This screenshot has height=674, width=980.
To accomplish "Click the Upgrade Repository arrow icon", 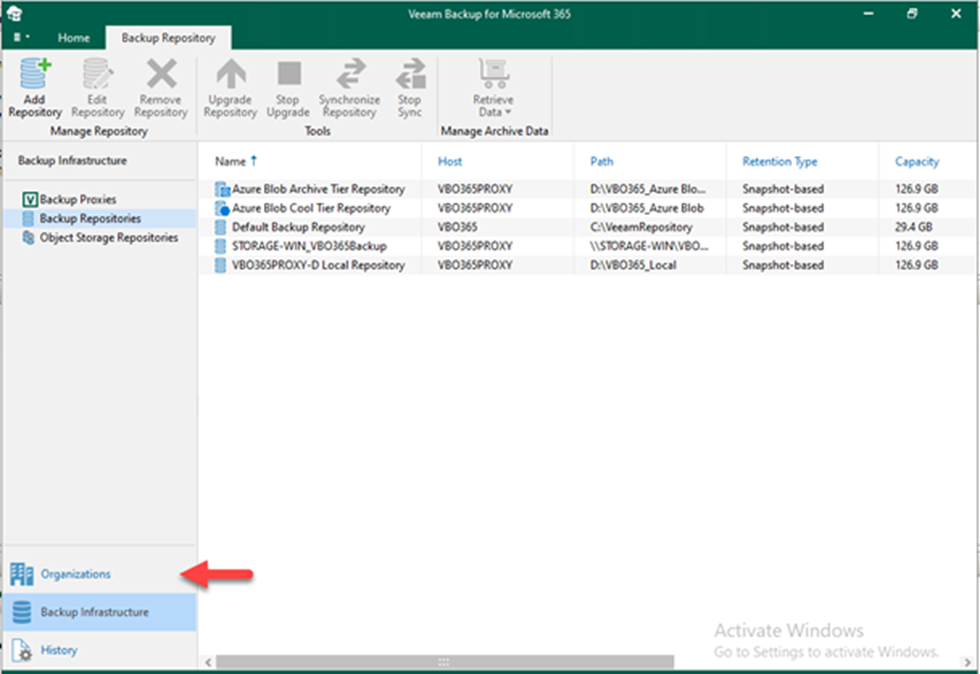I will point(231,74).
